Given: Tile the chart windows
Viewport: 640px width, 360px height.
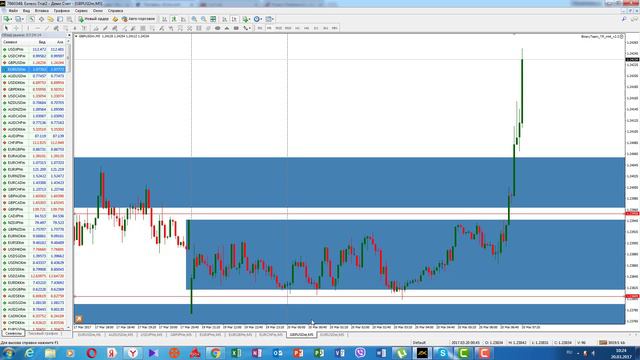Looking at the screenshot, I should 213,19.
